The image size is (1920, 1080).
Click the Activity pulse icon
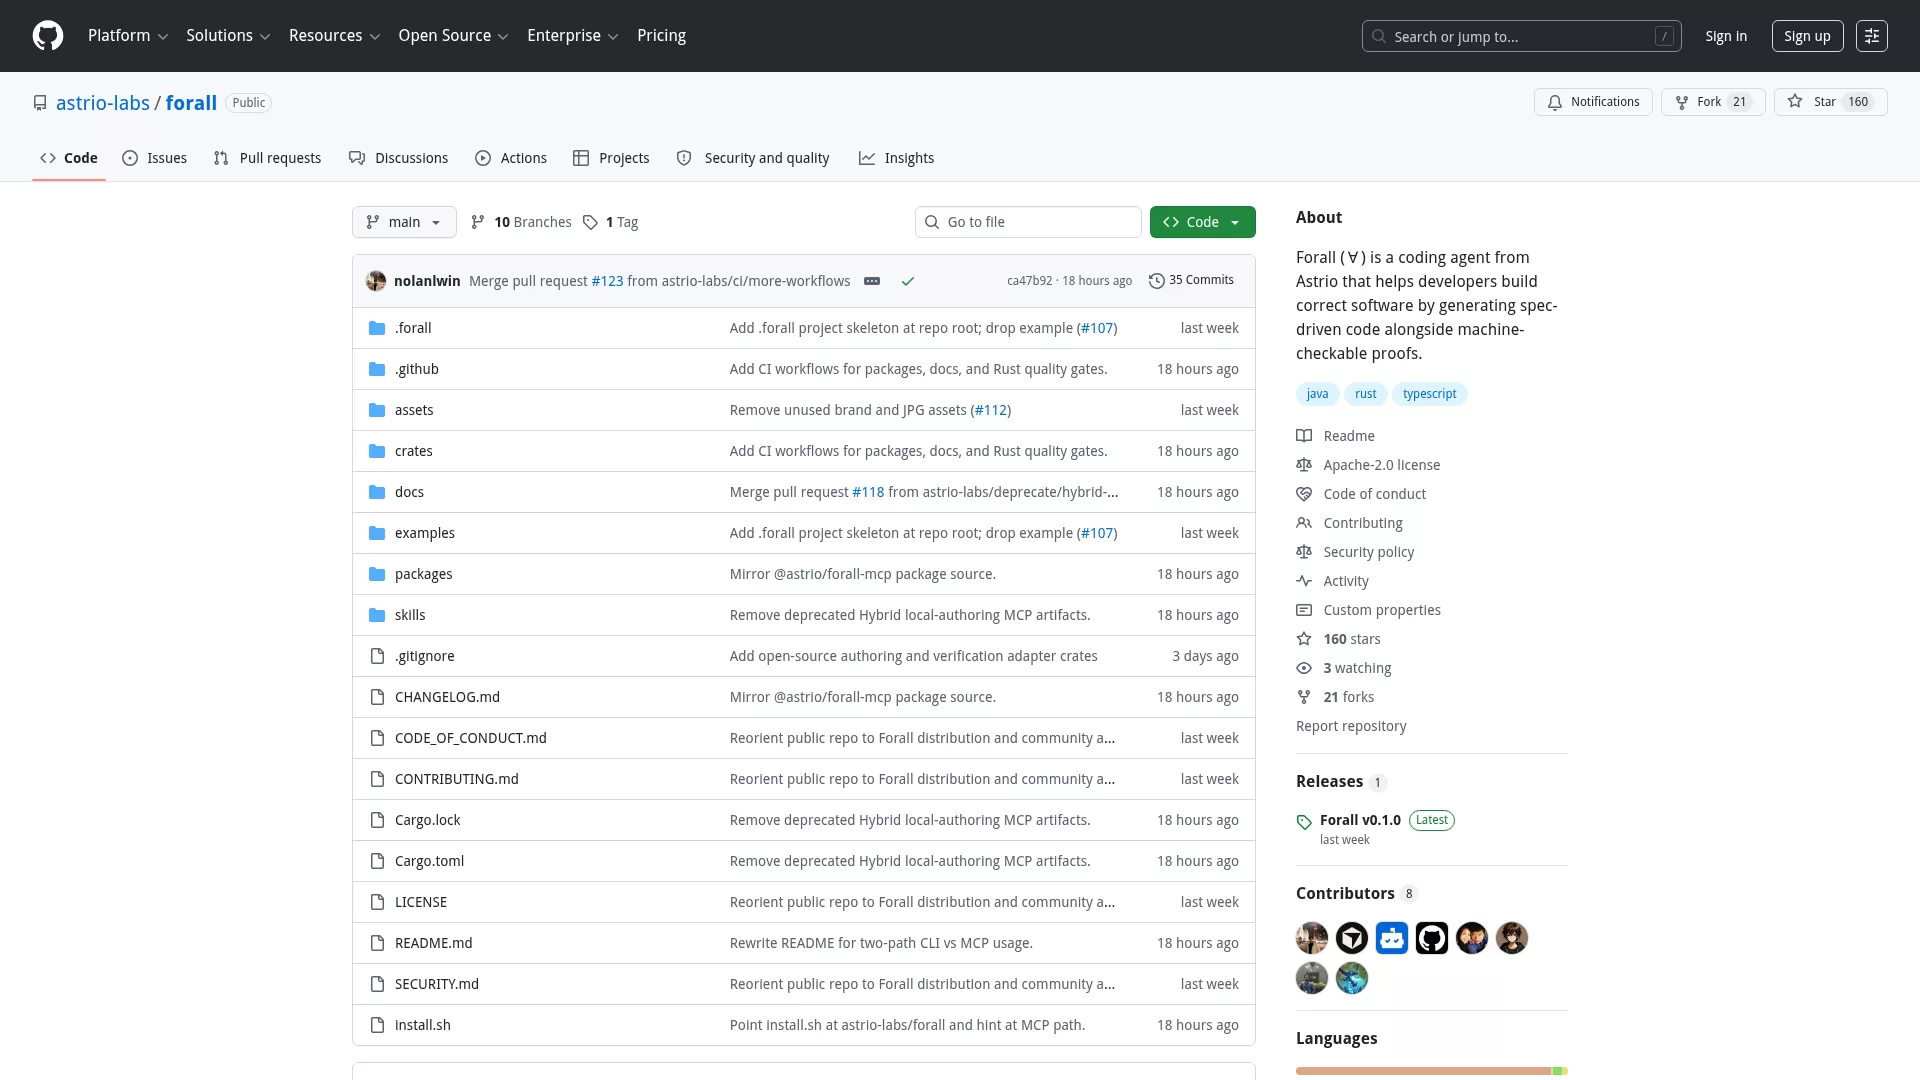1304,581
